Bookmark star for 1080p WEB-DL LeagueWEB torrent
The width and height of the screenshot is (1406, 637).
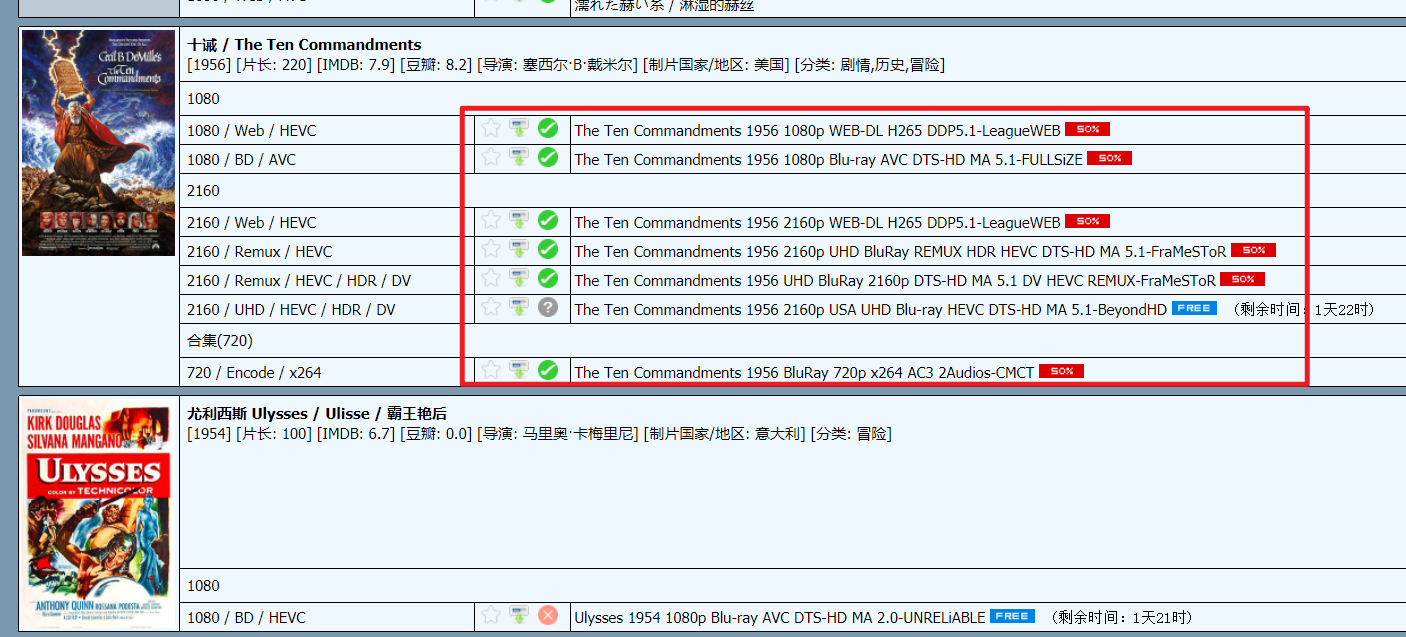pos(490,127)
